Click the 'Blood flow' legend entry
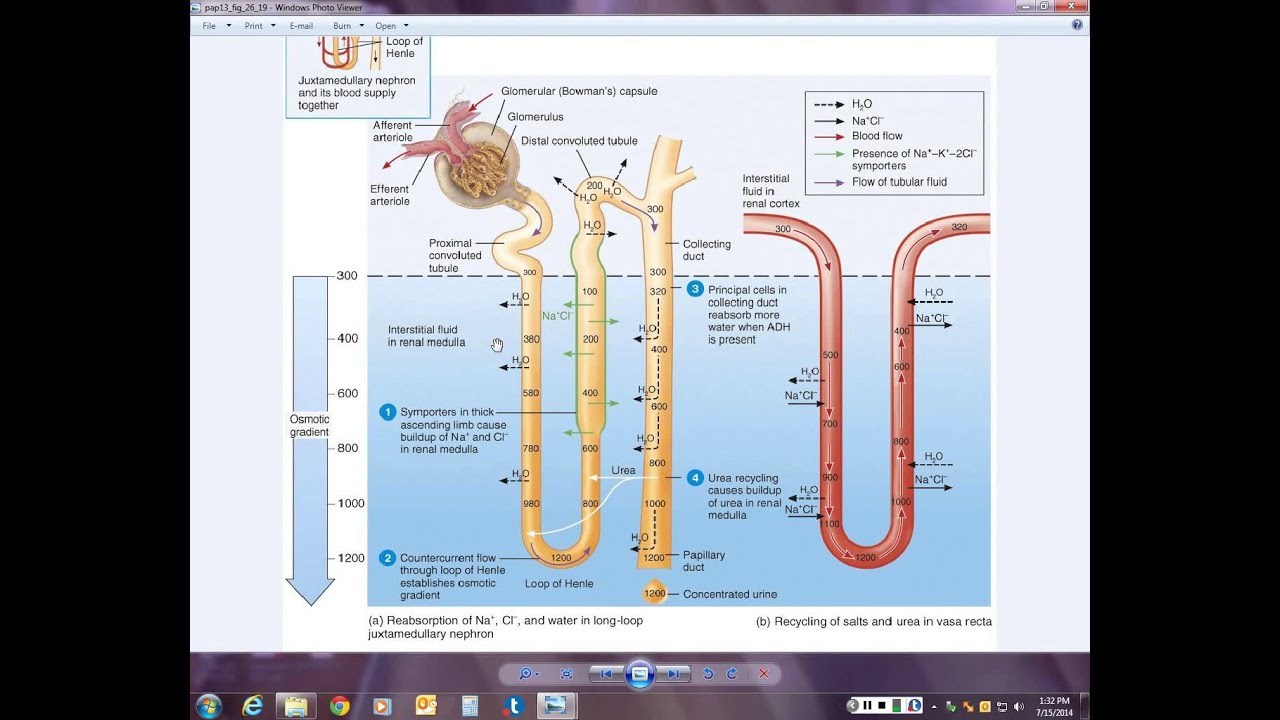This screenshot has height=720, width=1280. [x=877, y=136]
